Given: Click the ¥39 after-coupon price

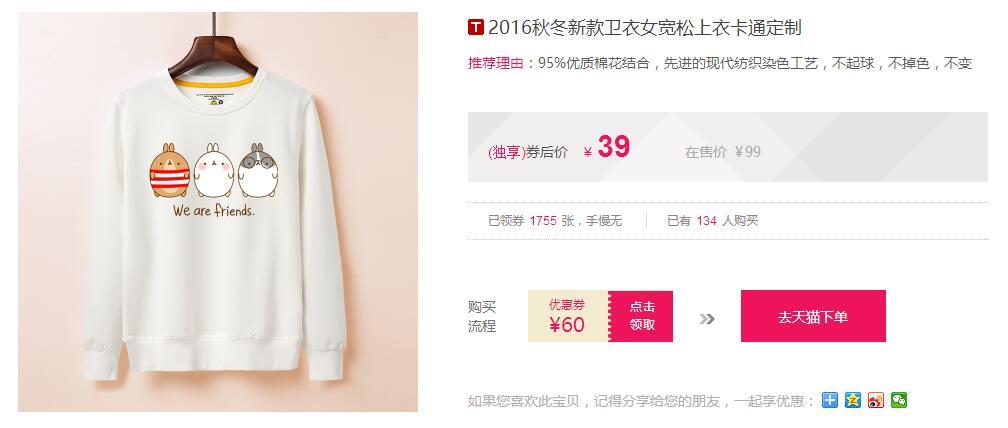Looking at the screenshot, I should [x=607, y=148].
